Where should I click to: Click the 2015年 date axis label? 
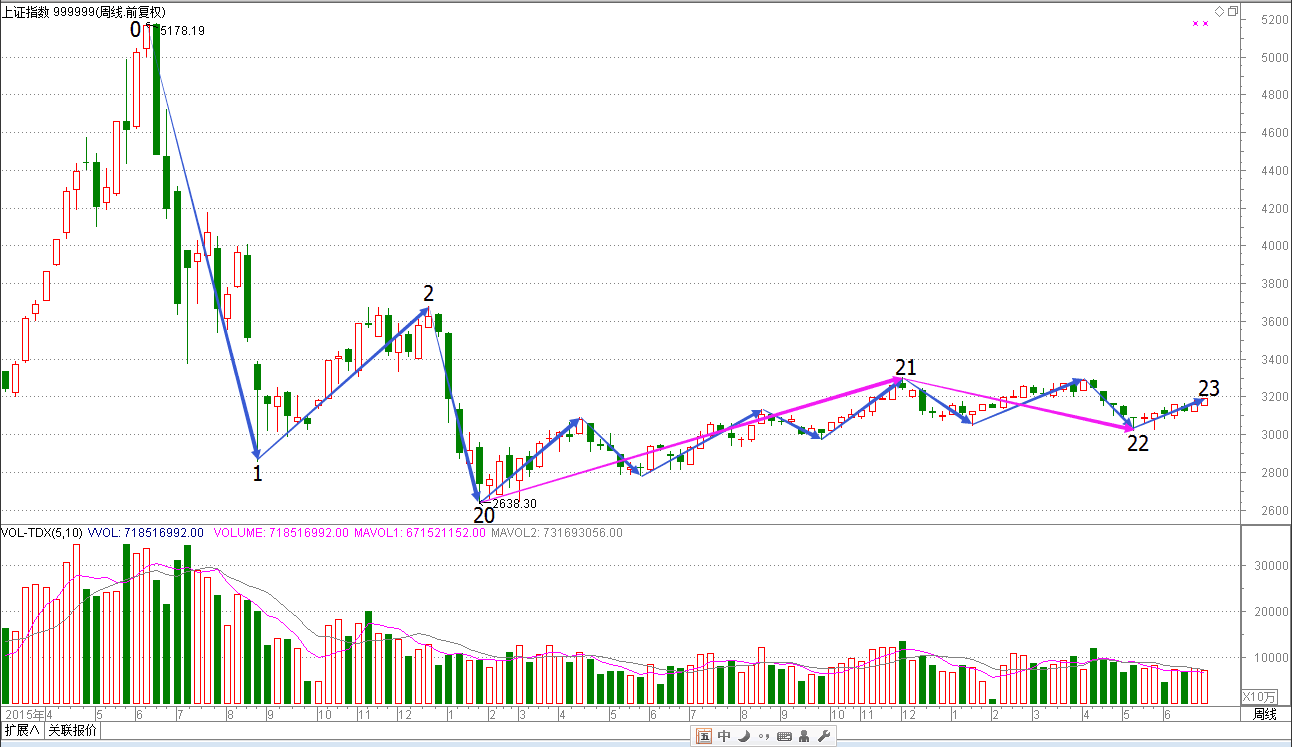click(x=24, y=714)
